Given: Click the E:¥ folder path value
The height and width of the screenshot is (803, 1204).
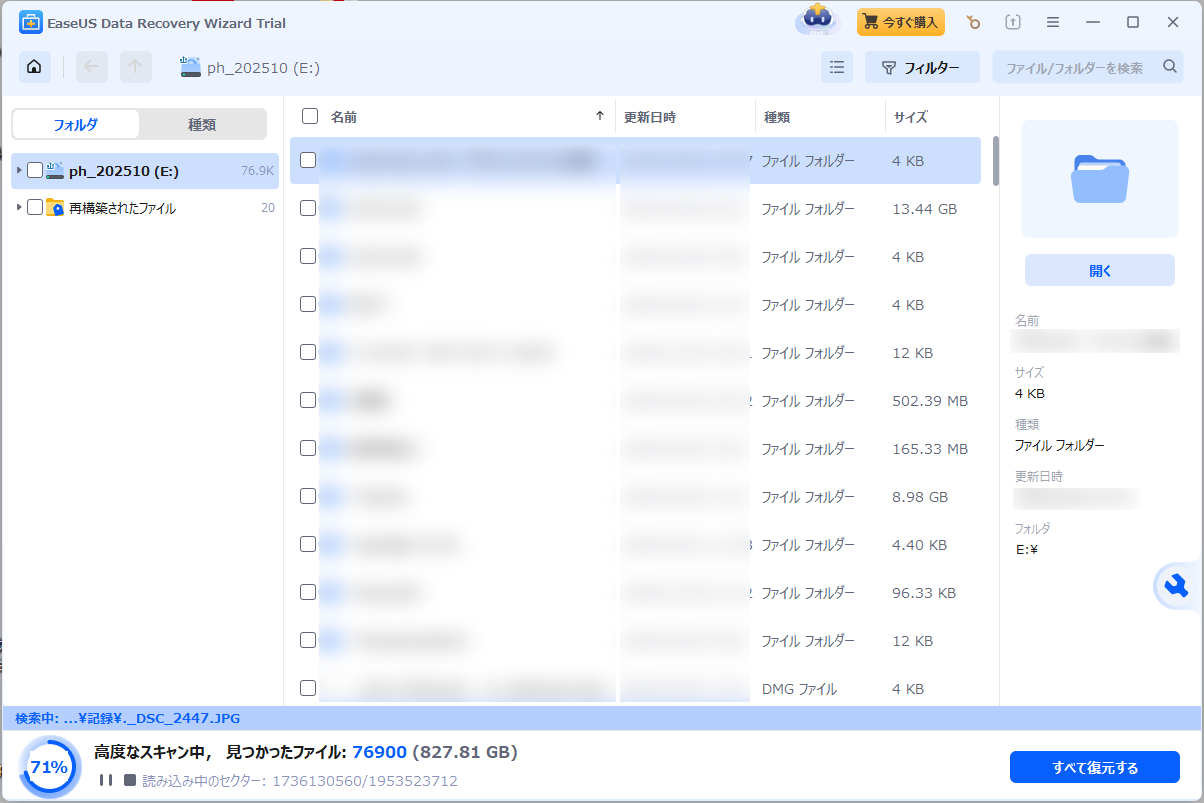Looking at the screenshot, I should [x=1029, y=549].
